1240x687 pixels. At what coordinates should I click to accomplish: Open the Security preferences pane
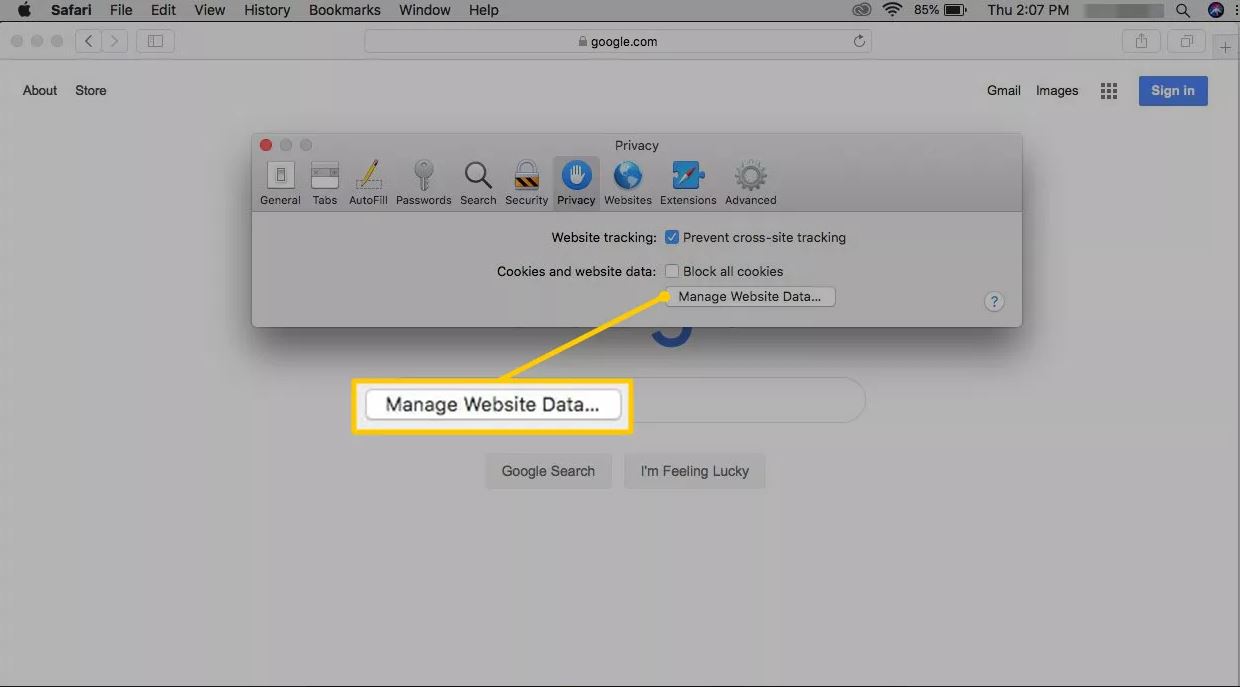(526, 182)
